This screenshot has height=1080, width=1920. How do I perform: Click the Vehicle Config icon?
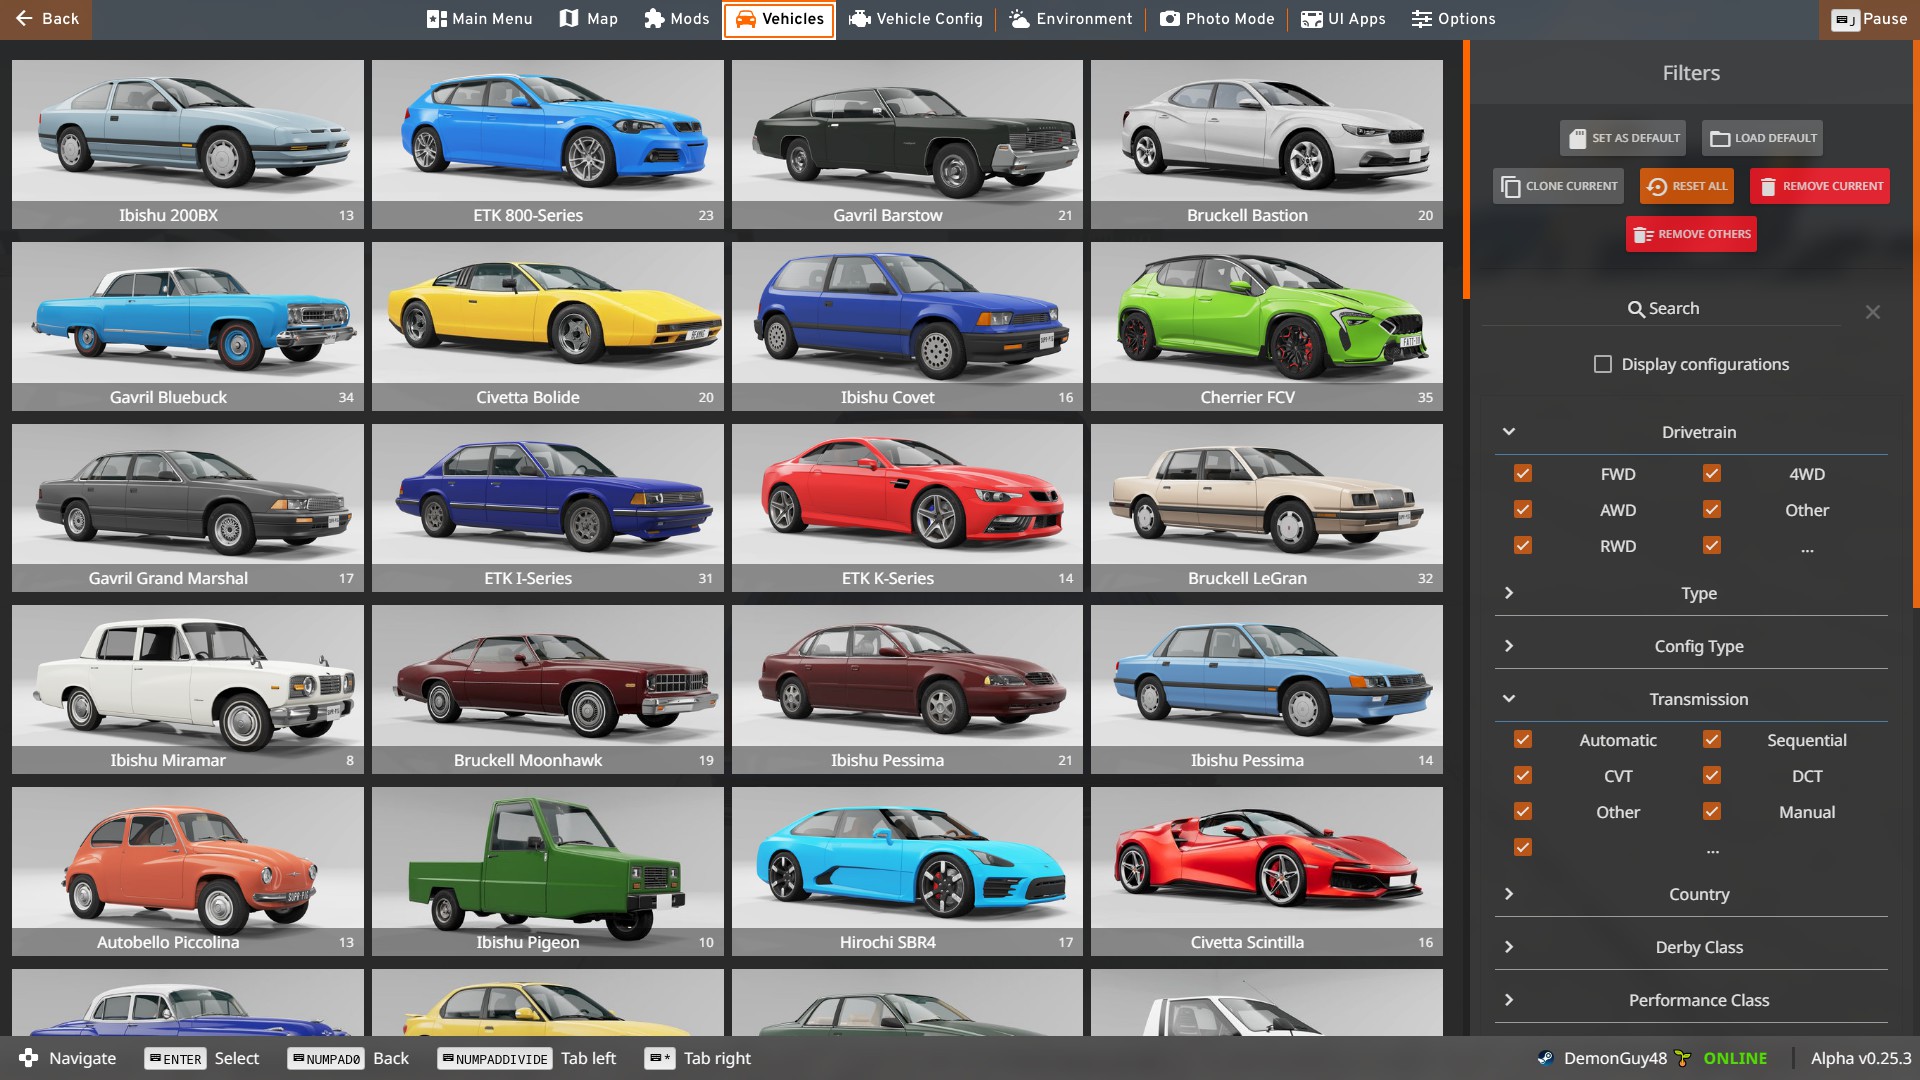point(859,19)
